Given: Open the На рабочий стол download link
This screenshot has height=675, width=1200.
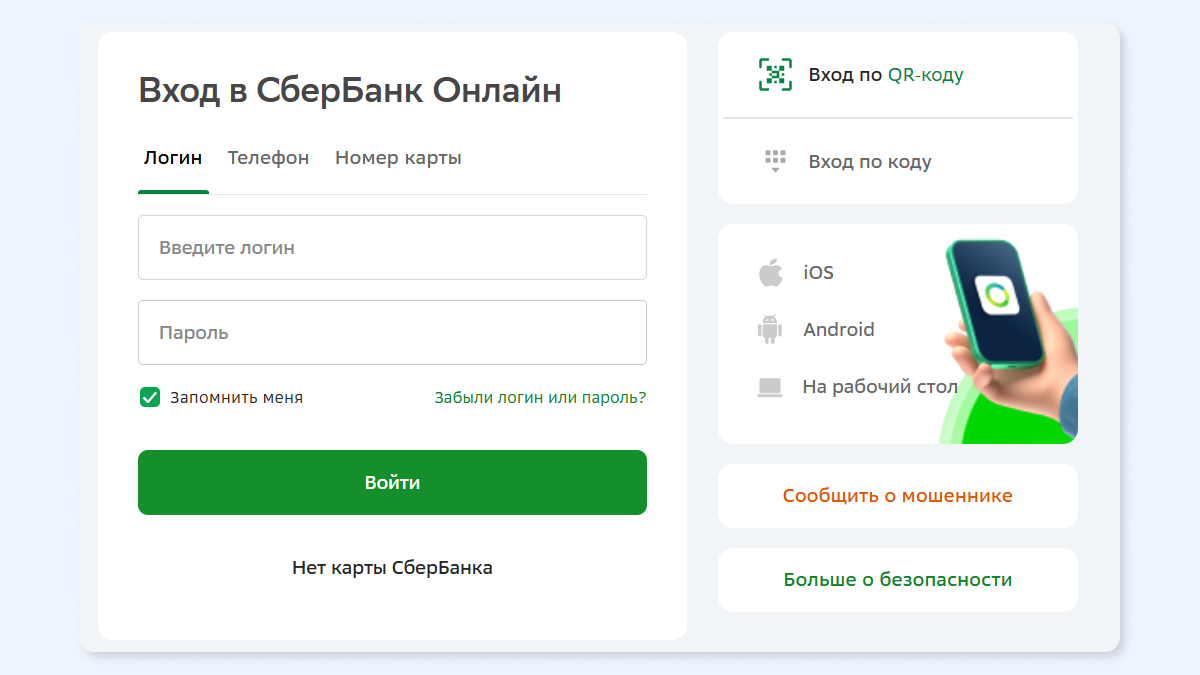Looking at the screenshot, I should pyautogui.click(x=880, y=387).
